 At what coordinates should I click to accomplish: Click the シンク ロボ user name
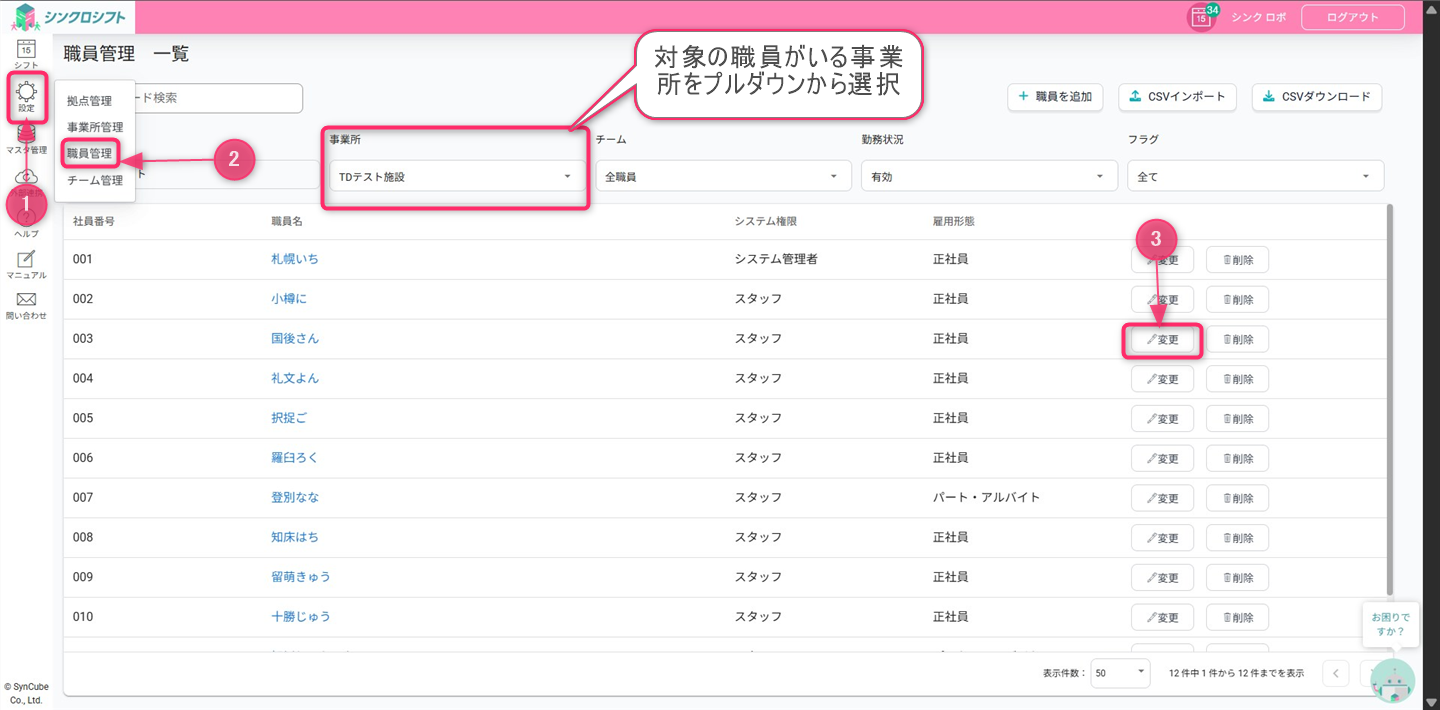(x=1259, y=17)
